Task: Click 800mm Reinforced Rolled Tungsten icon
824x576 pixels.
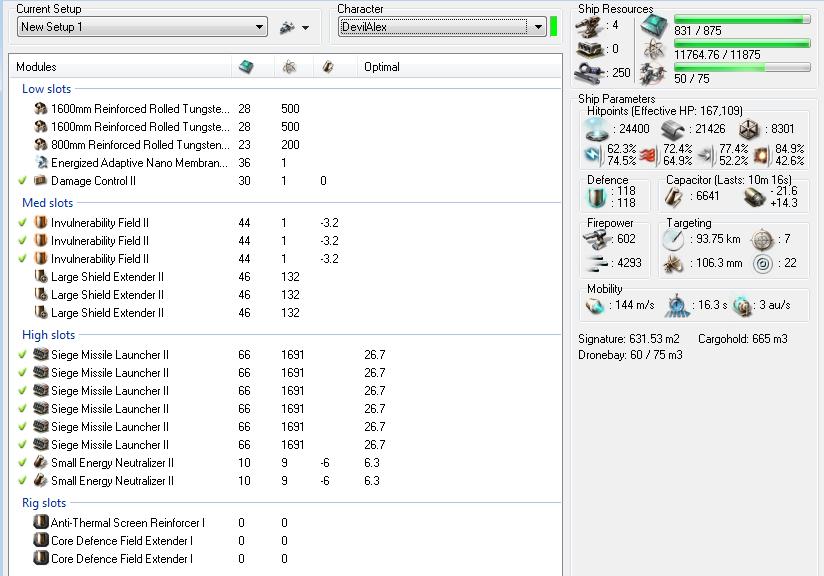Action: [x=40, y=144]
